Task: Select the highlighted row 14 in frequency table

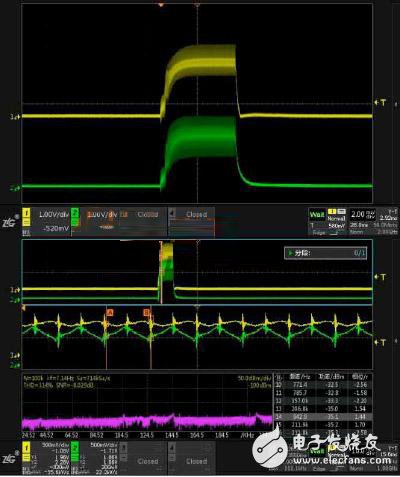Action: coord(323,417)
